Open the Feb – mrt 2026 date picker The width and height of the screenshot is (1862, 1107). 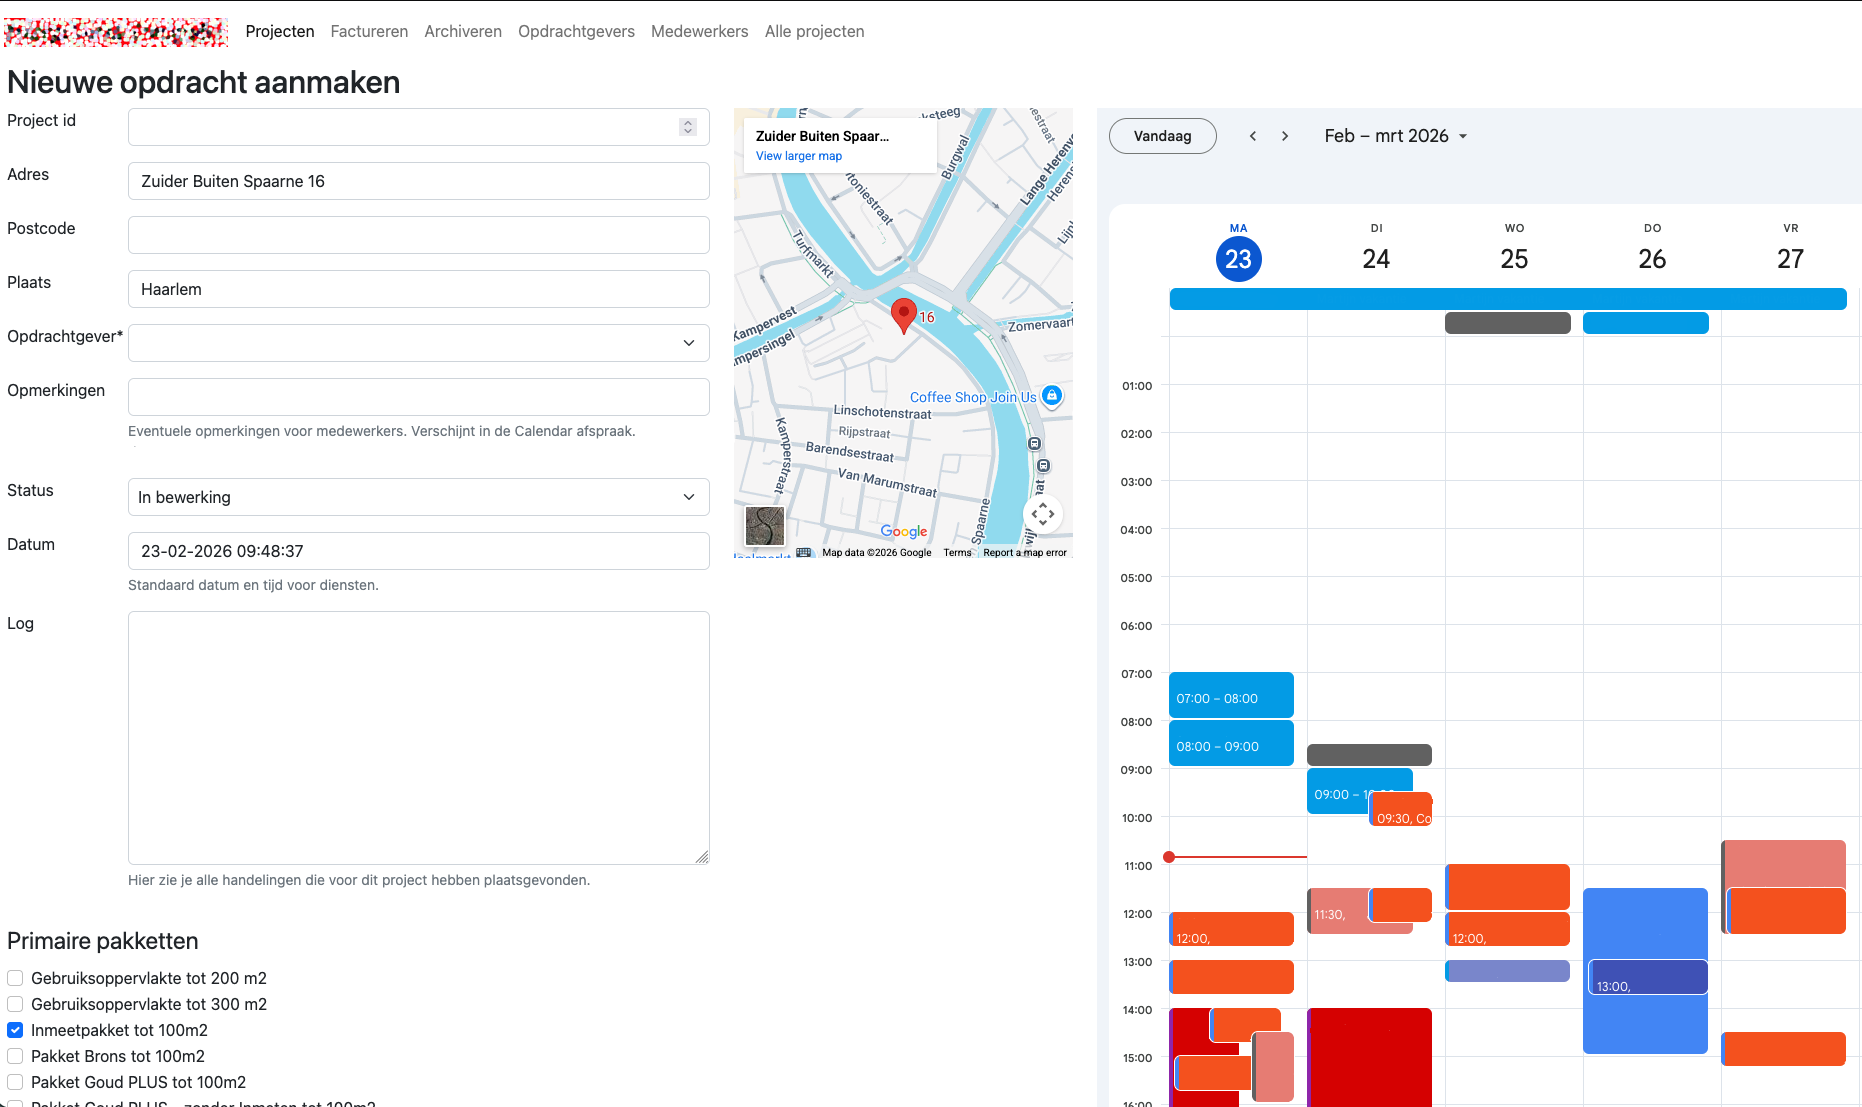[x=1396, y=136]
